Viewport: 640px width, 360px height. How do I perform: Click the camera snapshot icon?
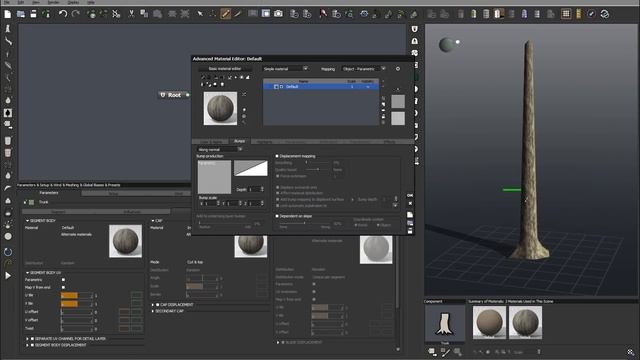[278, 14]
